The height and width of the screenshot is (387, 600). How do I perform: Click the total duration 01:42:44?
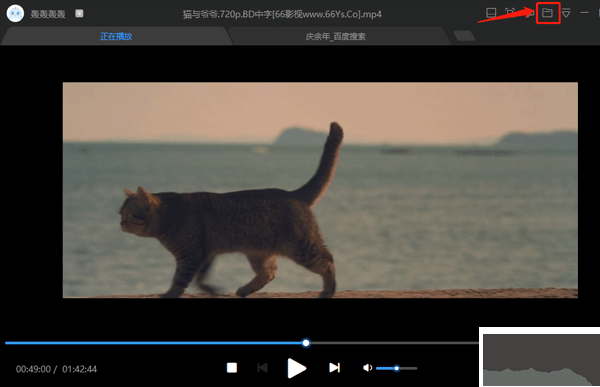coord(80,369)
